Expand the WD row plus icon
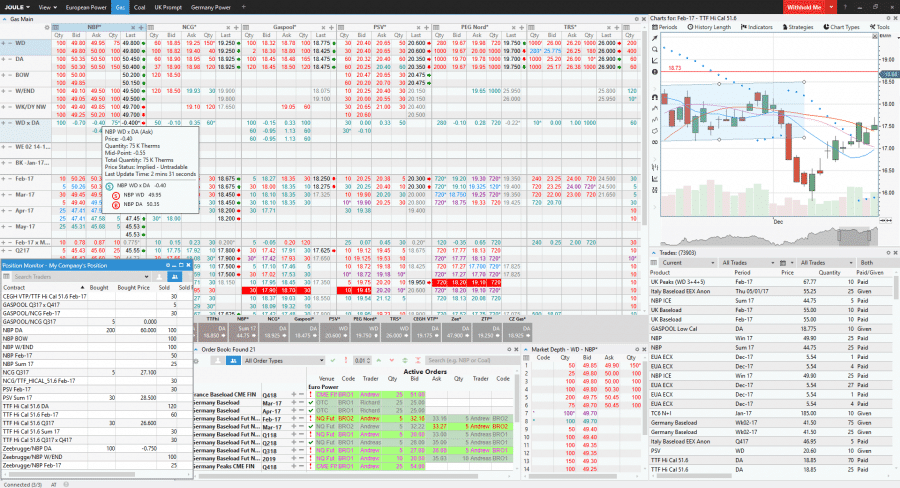Image resolution: width=900 pixels, height=488 pixels. tap(3, 43)
